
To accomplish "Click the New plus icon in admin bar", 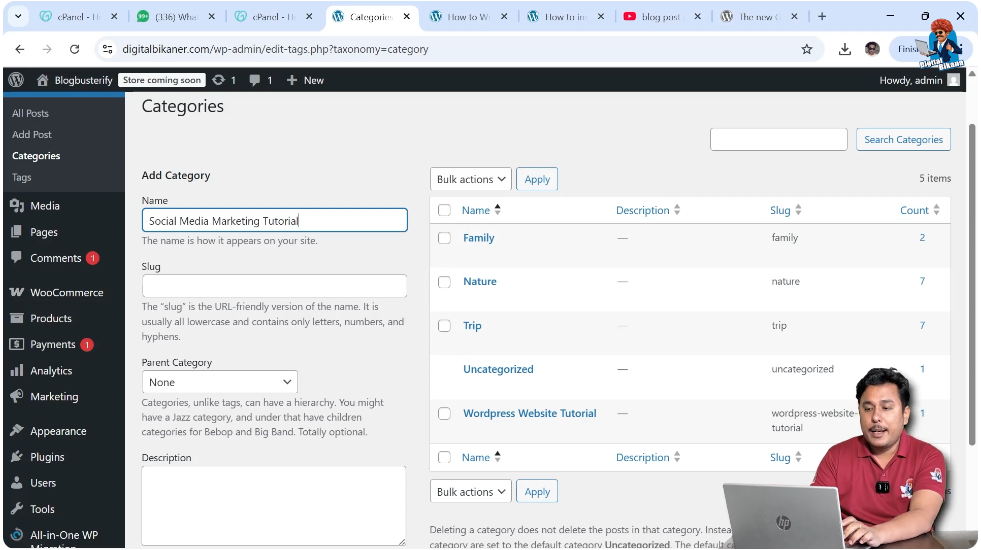I will tap(292, 80).
